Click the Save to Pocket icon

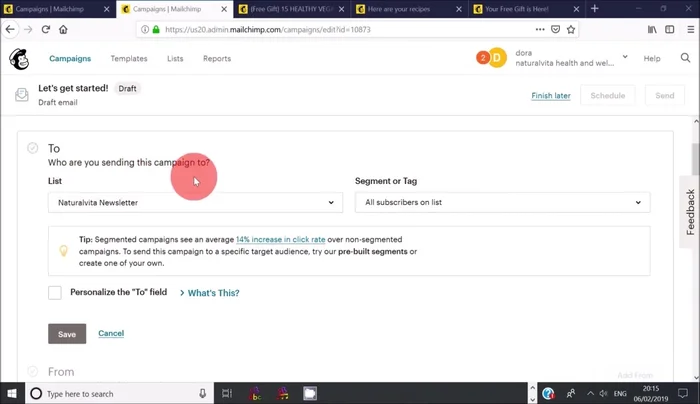(555, 29)
